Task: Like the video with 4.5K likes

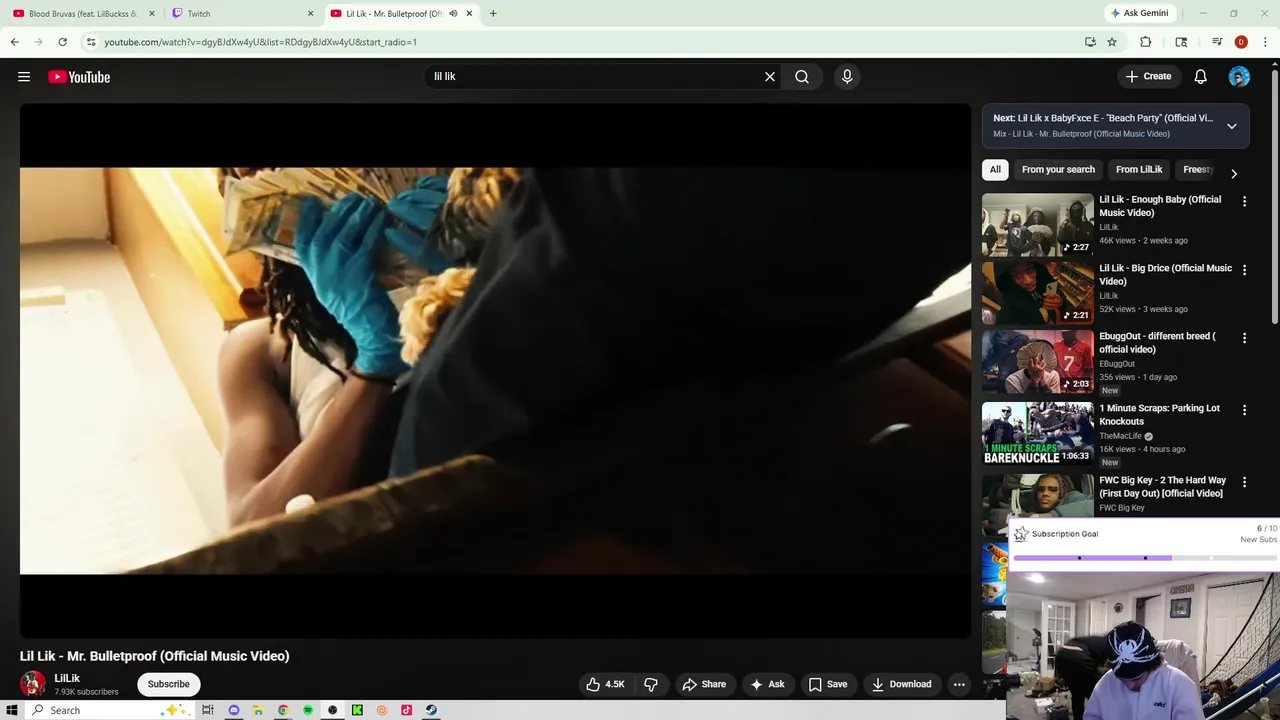Action: tap(605, 684)
